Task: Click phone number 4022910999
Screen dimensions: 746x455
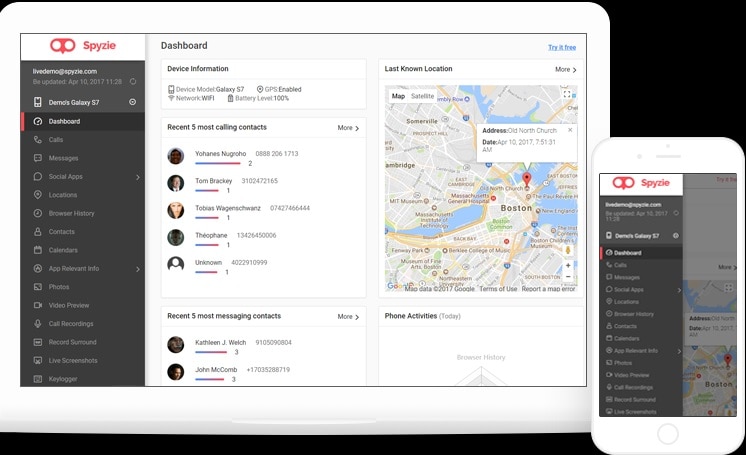Action: click(x=249, y=262)
